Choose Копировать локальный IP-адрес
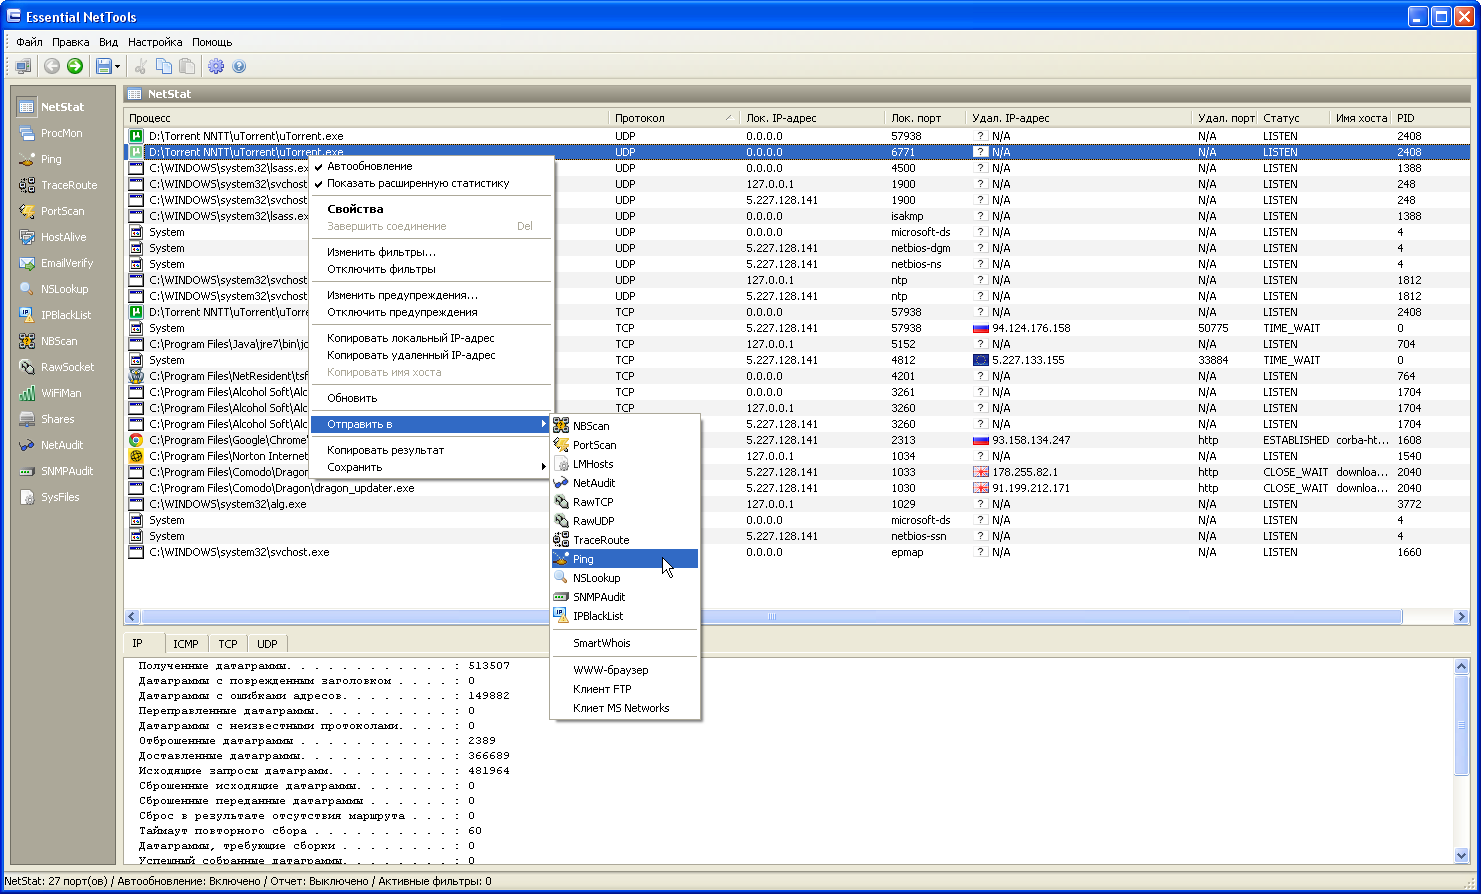Image resolution: width=1481 pixels, height=894 pixels. tap(432, 338)
